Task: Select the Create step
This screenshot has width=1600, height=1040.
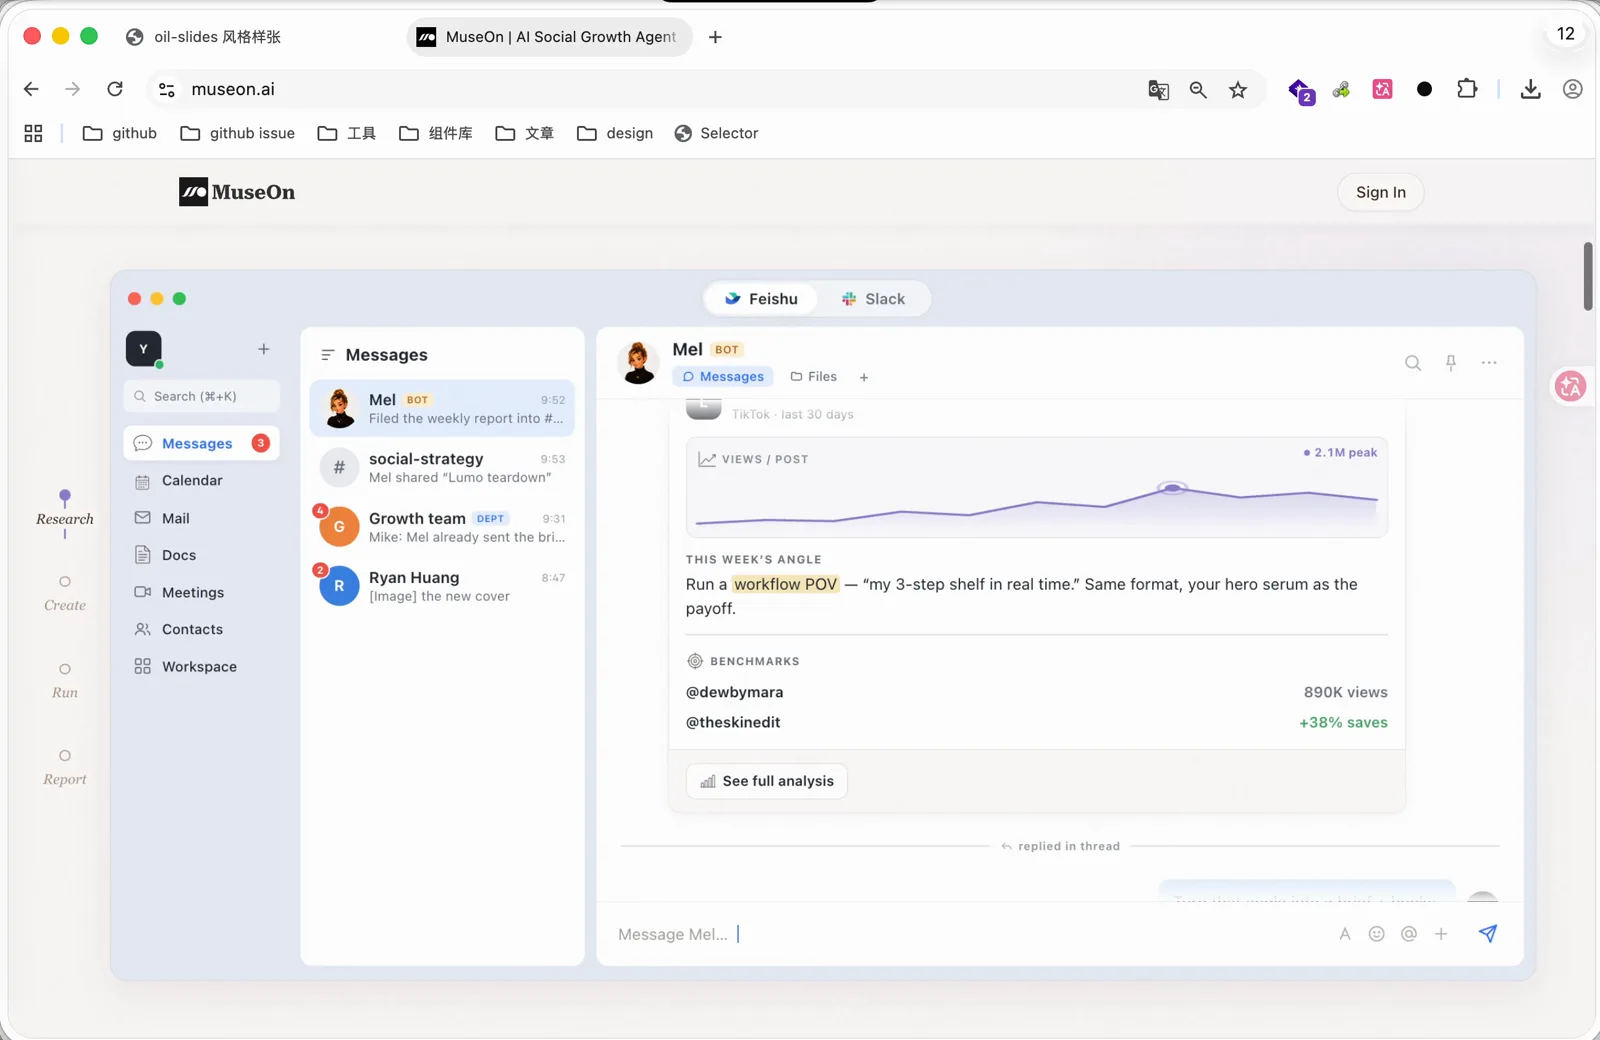Action: pos(65,594)
